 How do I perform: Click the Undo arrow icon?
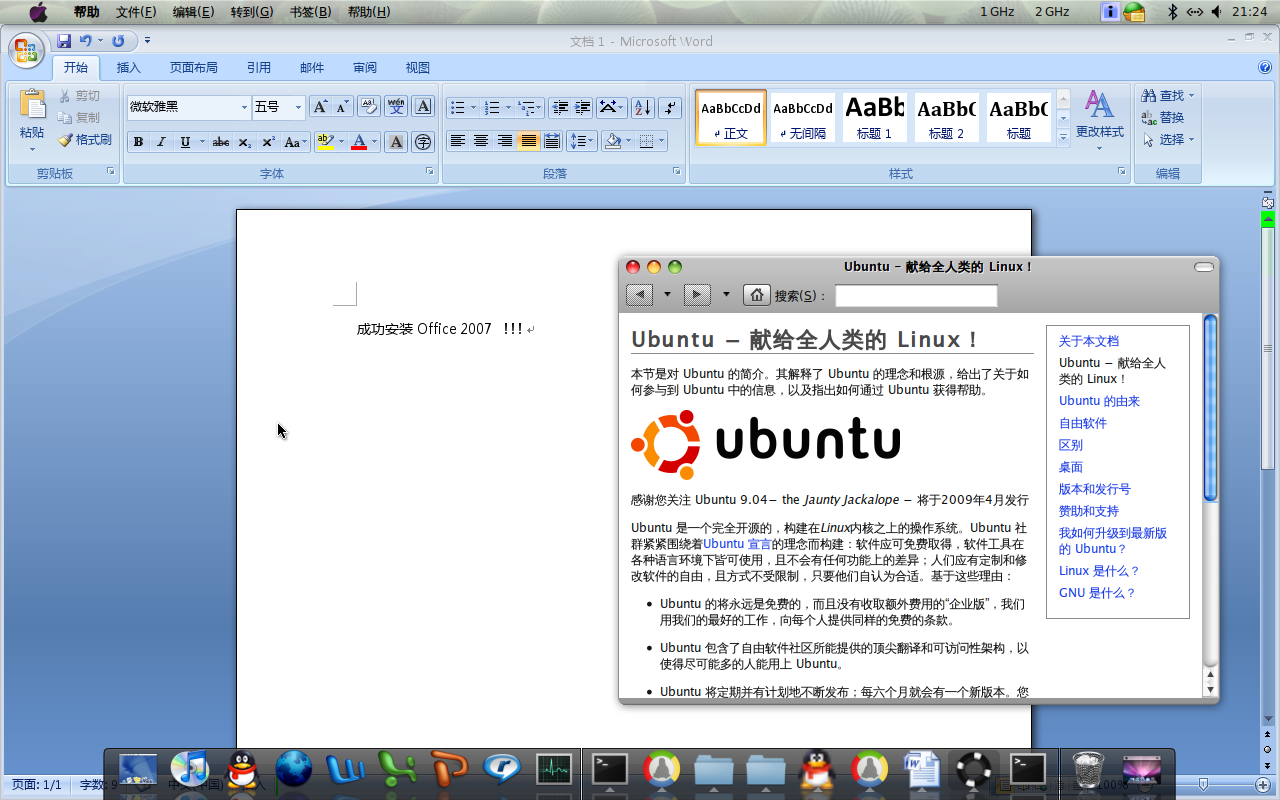click(86, 41)
